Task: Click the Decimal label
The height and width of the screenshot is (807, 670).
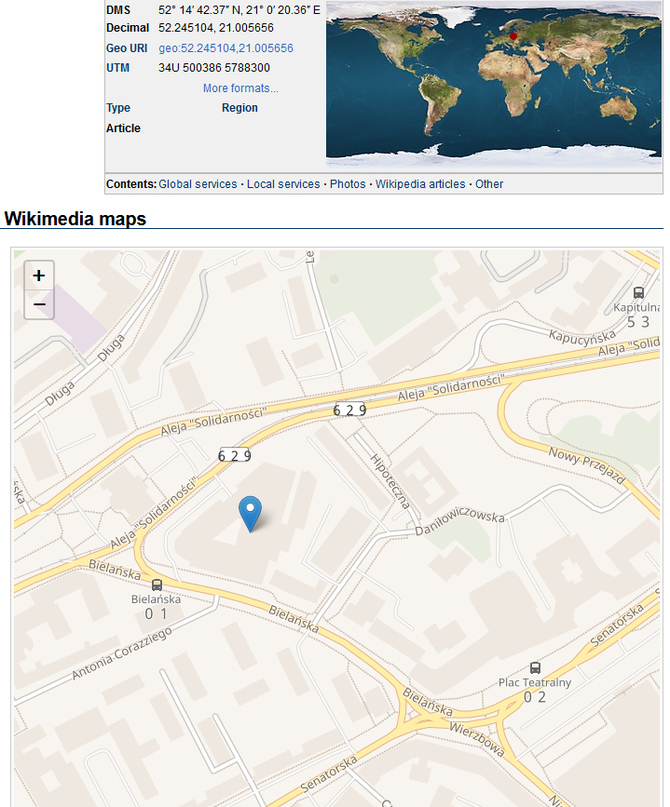Action: [128, 27]
